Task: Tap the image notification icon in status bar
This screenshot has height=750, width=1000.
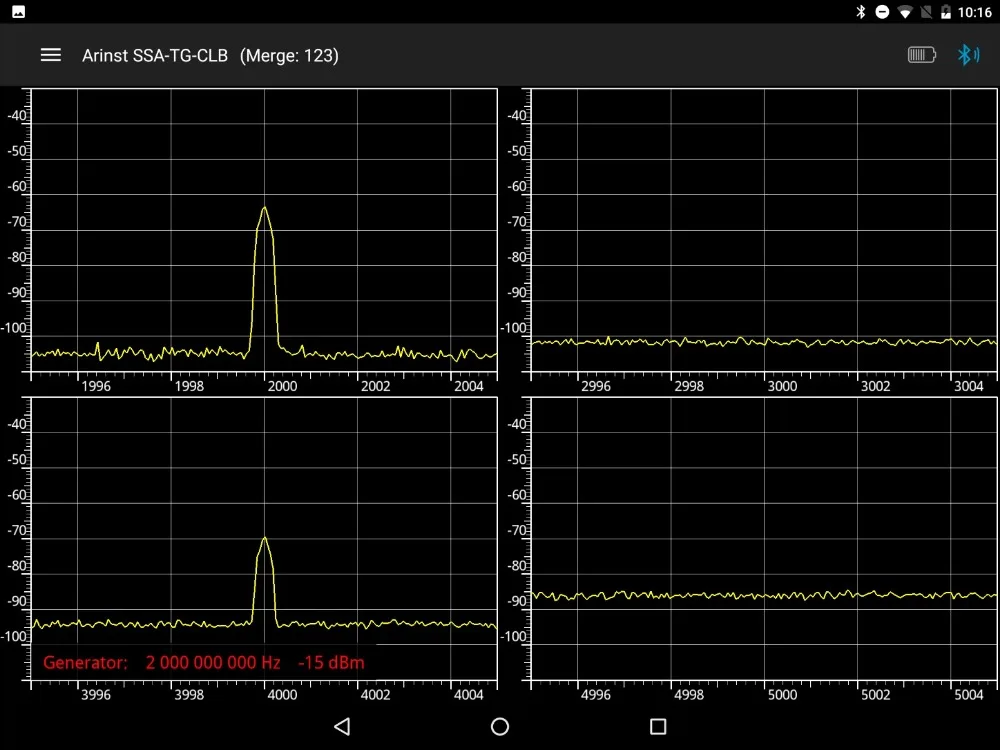Action: (18, 11)
